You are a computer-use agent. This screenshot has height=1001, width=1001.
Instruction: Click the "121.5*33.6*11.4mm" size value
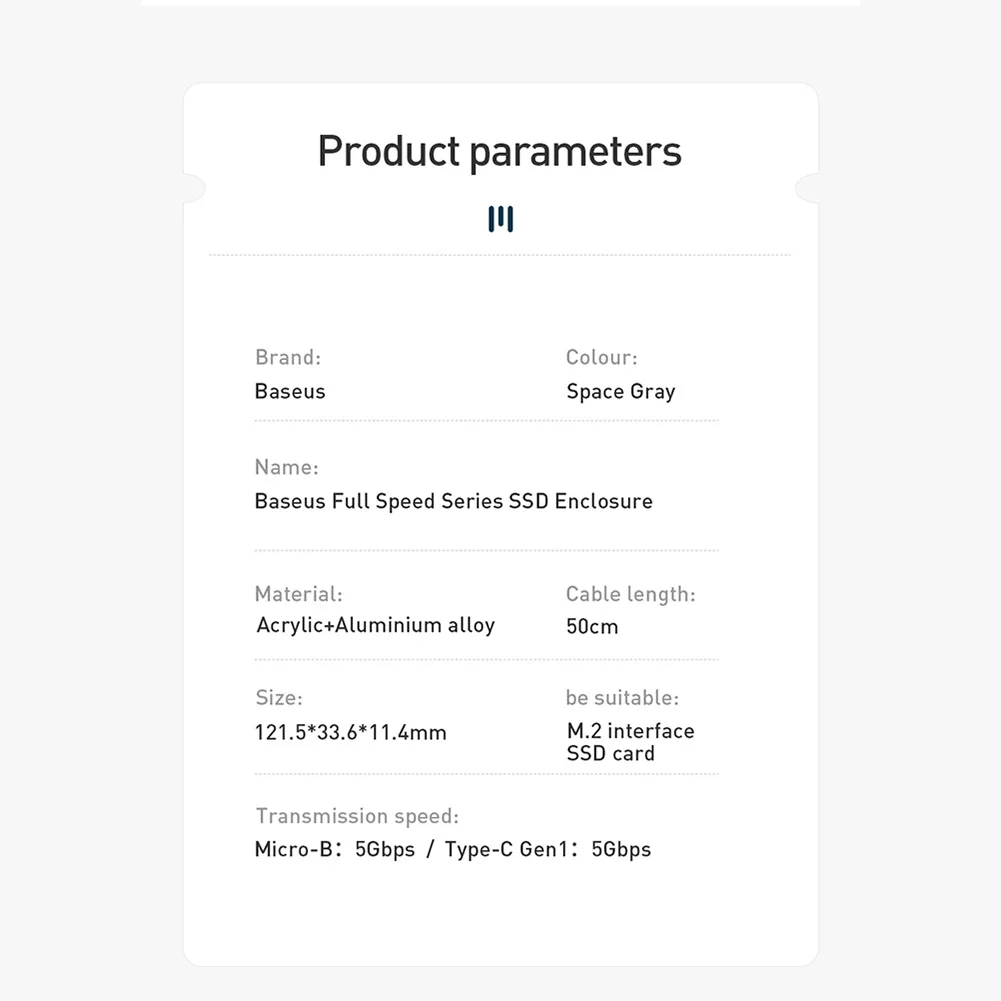(x=350, y=732)
